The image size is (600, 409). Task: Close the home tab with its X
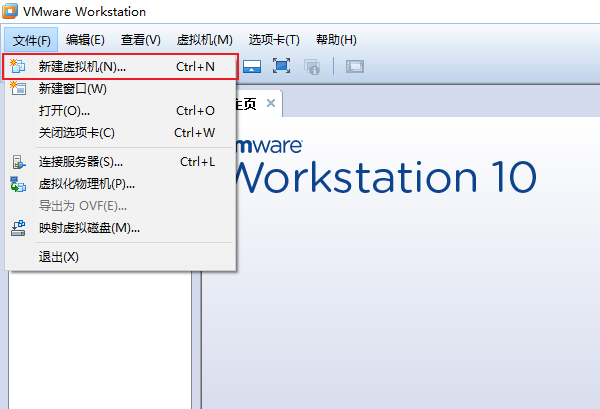click(271, 103)
